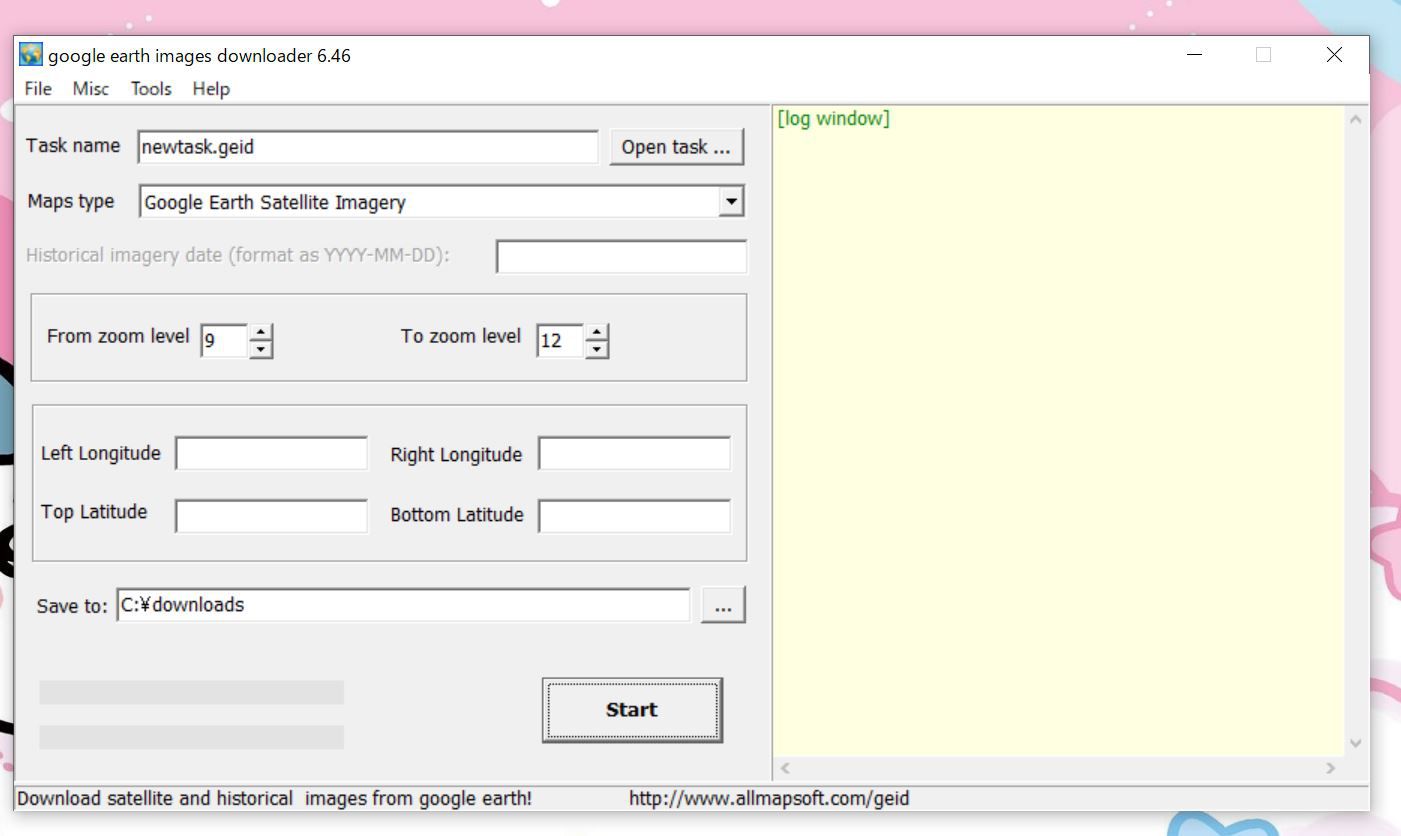This screenshot has width=1401, height=836.
Task: Click the Top Latitude field
Action: [x=271, y=515]
